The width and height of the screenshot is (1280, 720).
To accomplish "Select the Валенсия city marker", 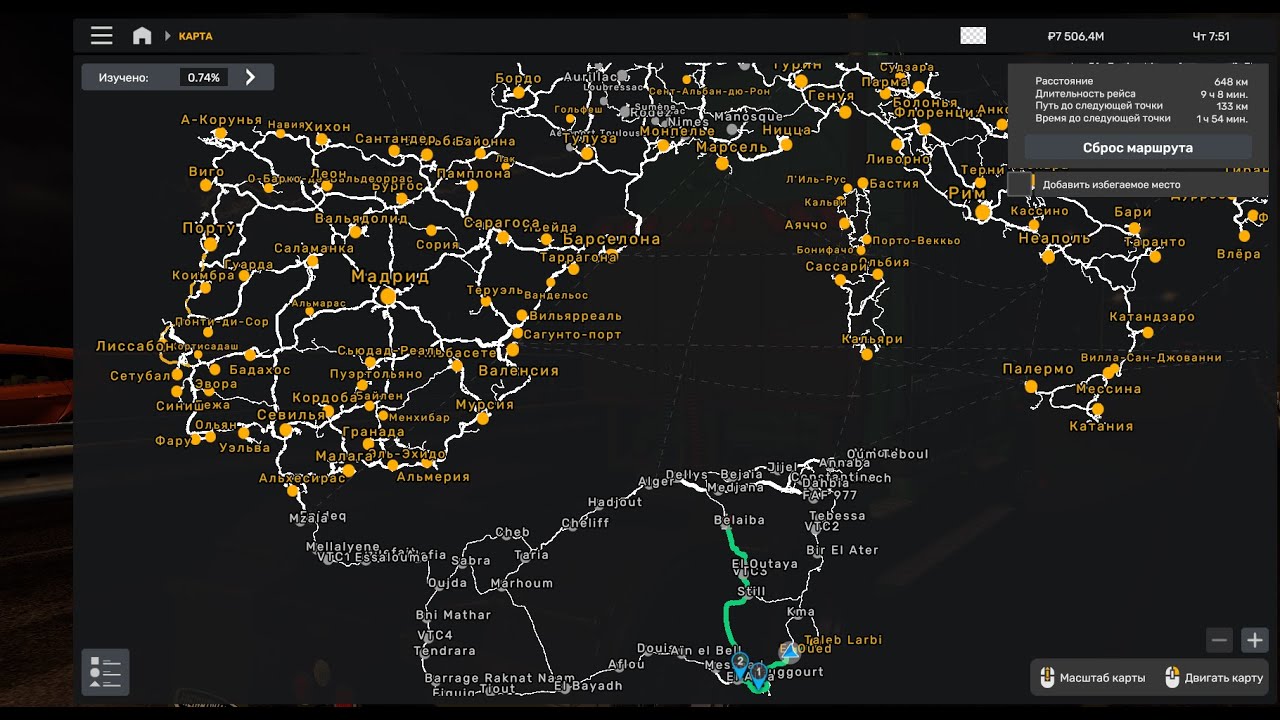I will pyautogui.click(x=513, y=350).
